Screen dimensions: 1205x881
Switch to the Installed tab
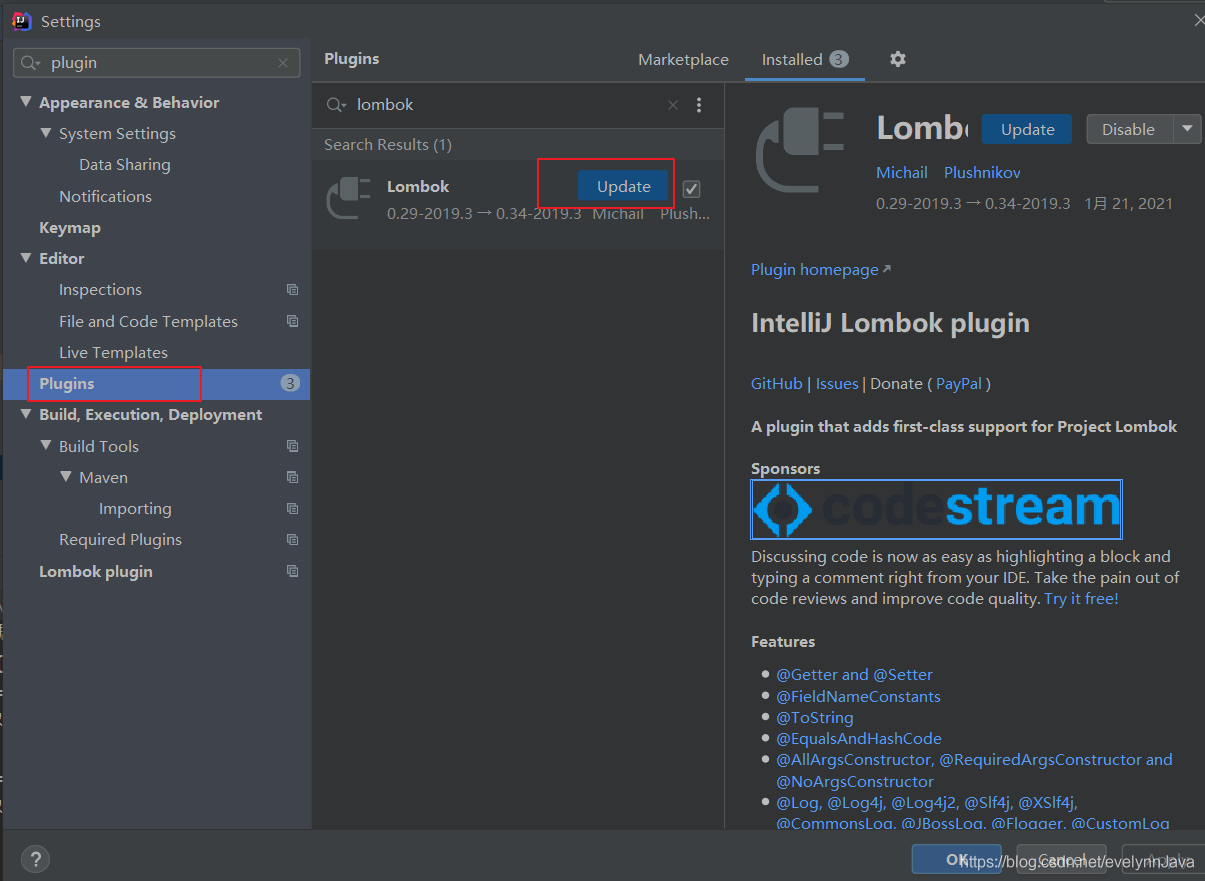point(793,59)
